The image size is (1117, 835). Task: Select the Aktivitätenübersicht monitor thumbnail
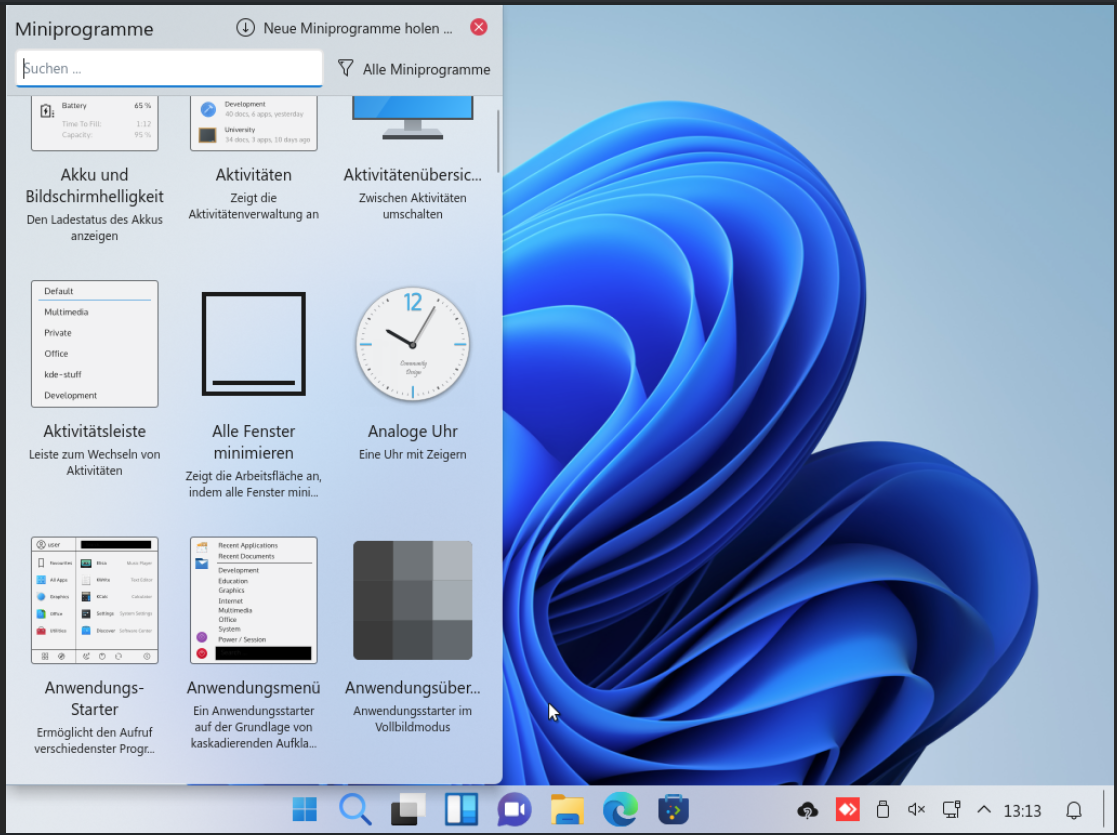coord(412,119)
